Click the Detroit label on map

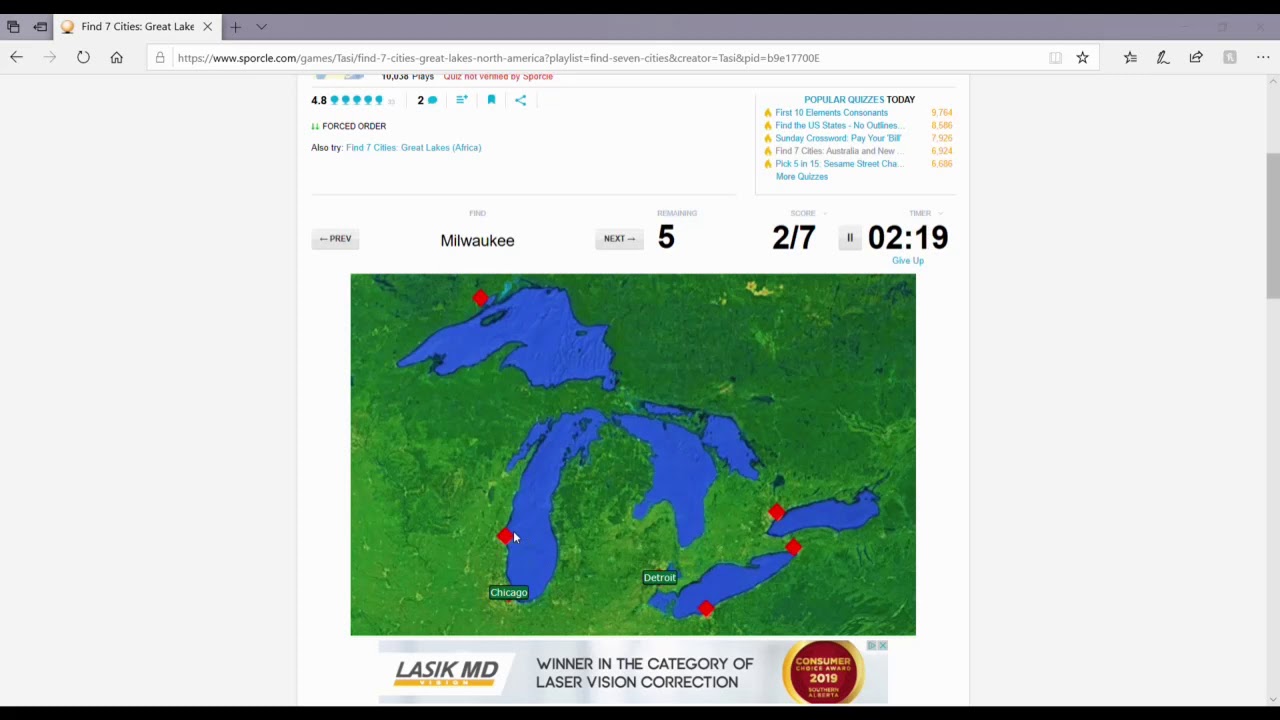click(659, 578)
